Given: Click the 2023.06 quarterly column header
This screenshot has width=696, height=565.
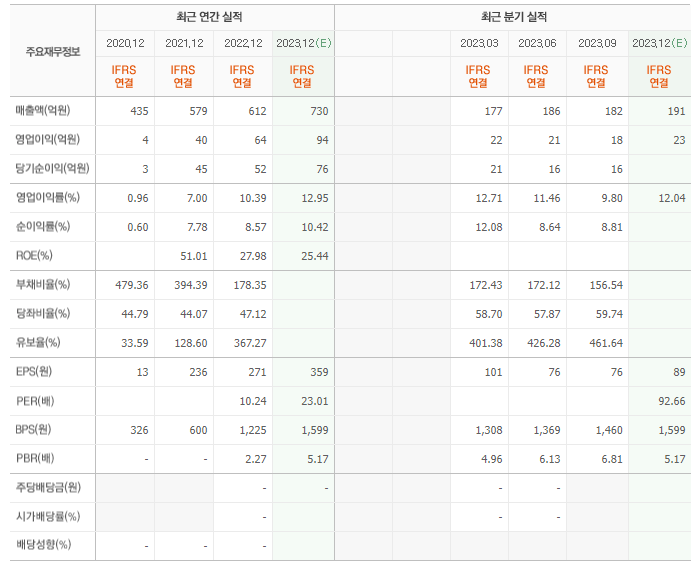Looking at the screenshot, I should [537, 43].
